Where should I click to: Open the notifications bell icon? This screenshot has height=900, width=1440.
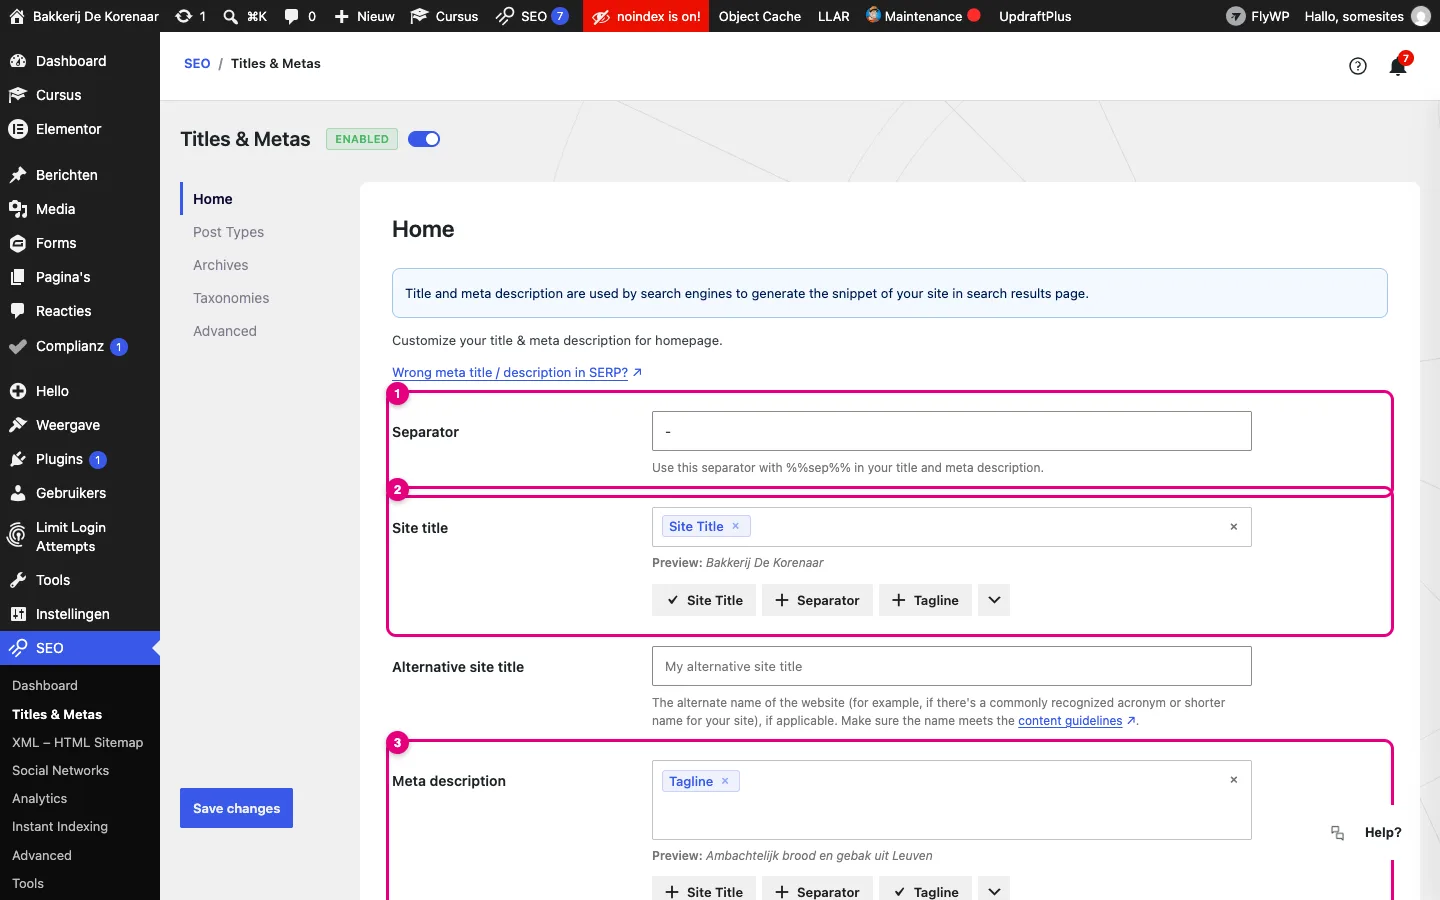click(1397, 67)
